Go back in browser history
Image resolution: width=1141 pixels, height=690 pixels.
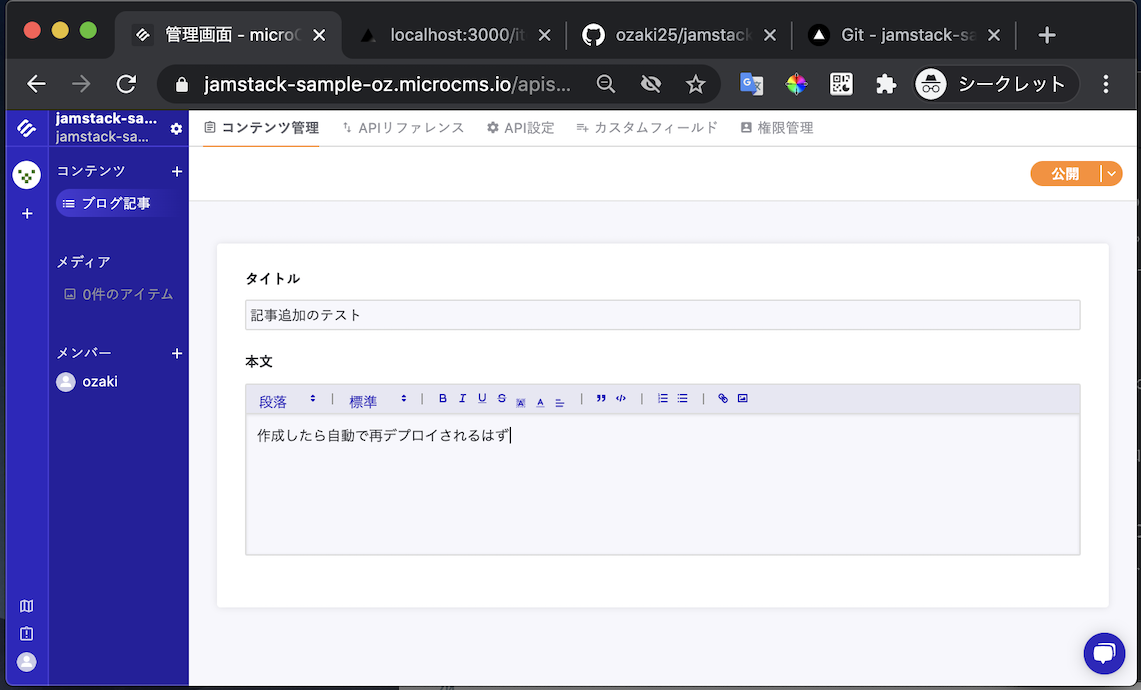tap(36, 84)
